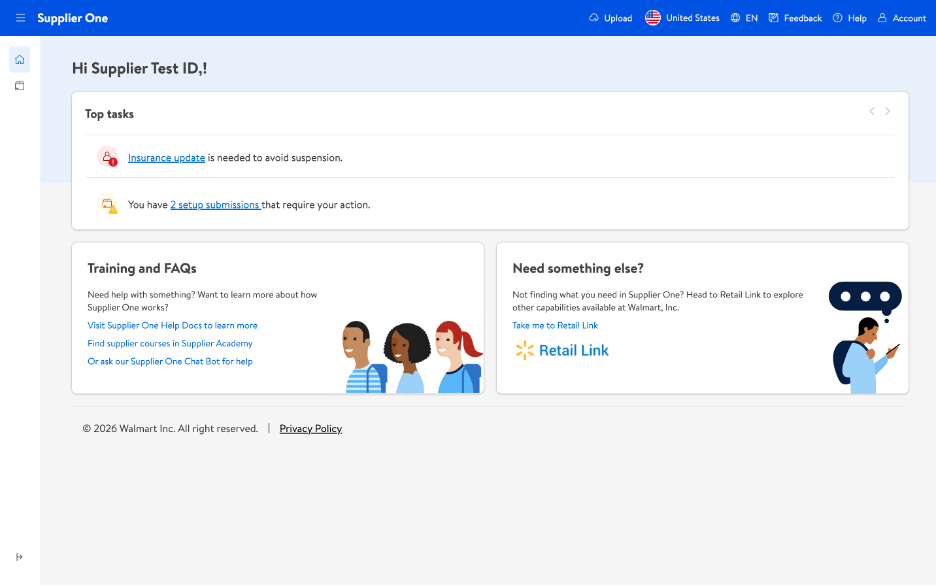Click the Top tasks heading
The width and height of the screenshot is (936, 586).
click(x=109, y=114)
